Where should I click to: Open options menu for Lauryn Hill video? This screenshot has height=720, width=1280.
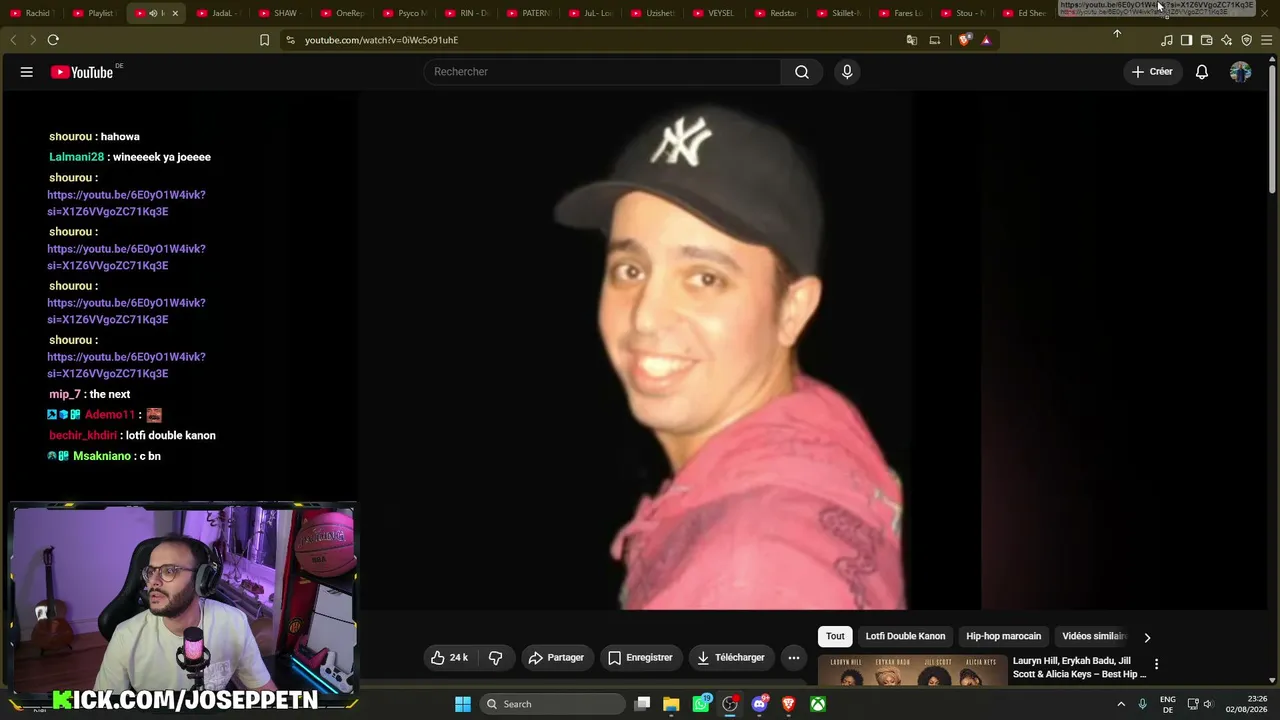(x=1156, y=664)
